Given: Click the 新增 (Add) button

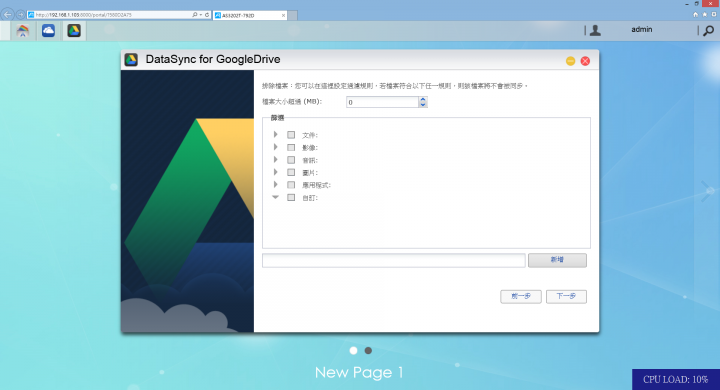Looking at the screenshot, I should [x=557, y=260].
